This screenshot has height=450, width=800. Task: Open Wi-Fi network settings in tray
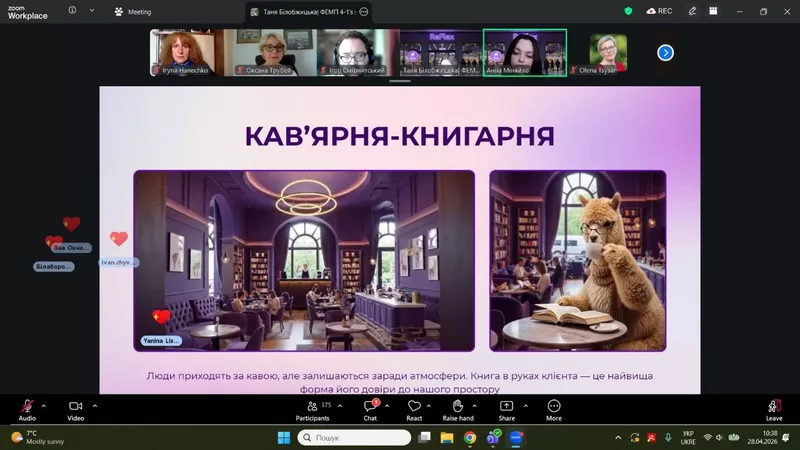[707, 438]
